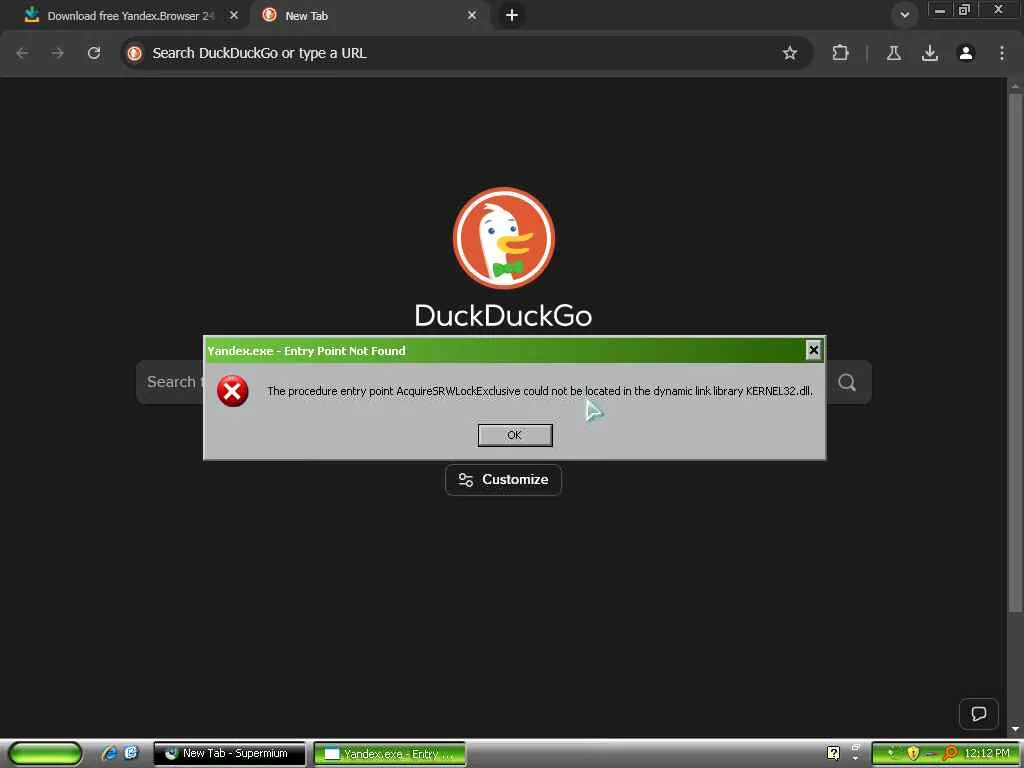Viewport: 1024px width, 768px height.
Task: Click the second blue quick launch icon
Action: (x=131, y=753)
